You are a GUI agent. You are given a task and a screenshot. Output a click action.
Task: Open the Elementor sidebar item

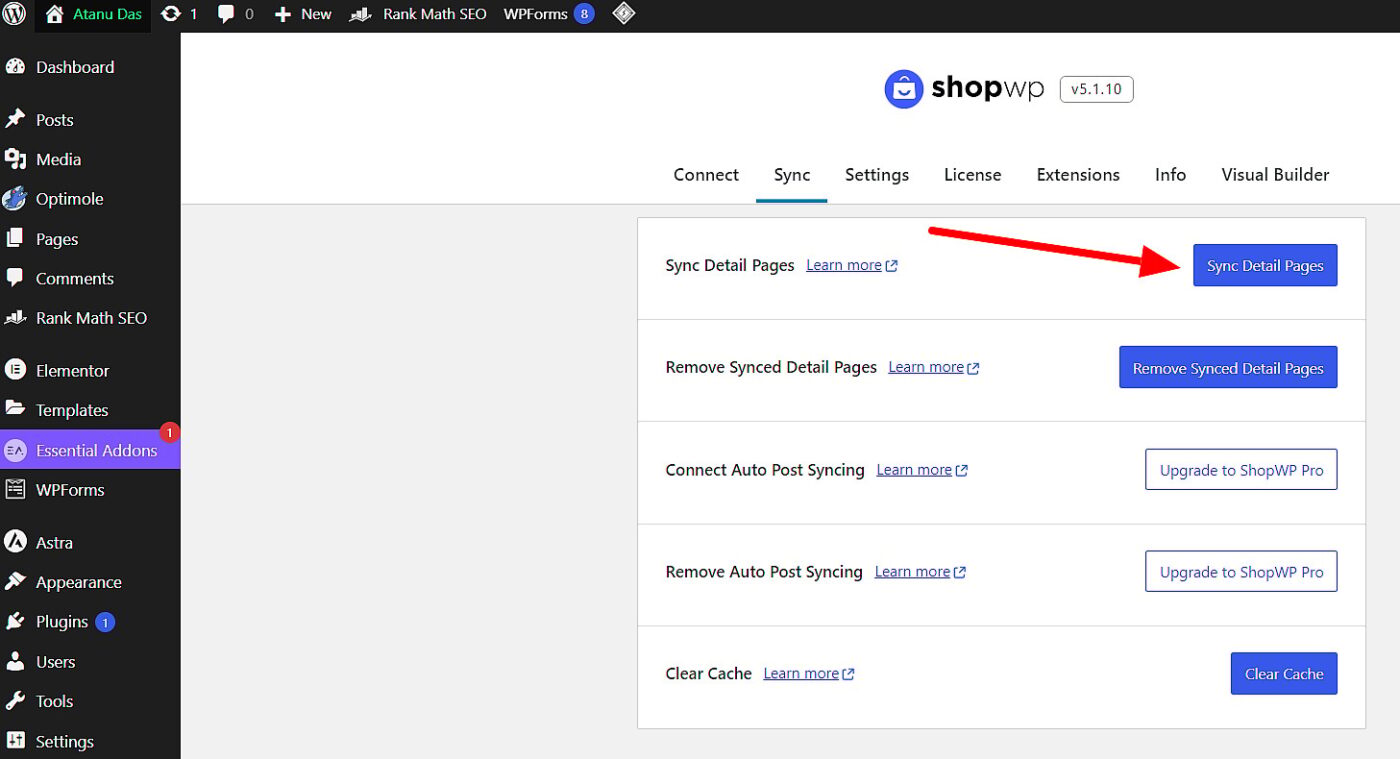click(90, 370)
